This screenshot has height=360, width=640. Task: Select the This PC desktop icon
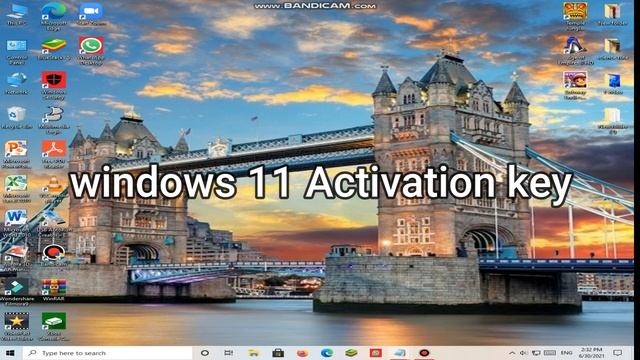[x=17, y=14]
